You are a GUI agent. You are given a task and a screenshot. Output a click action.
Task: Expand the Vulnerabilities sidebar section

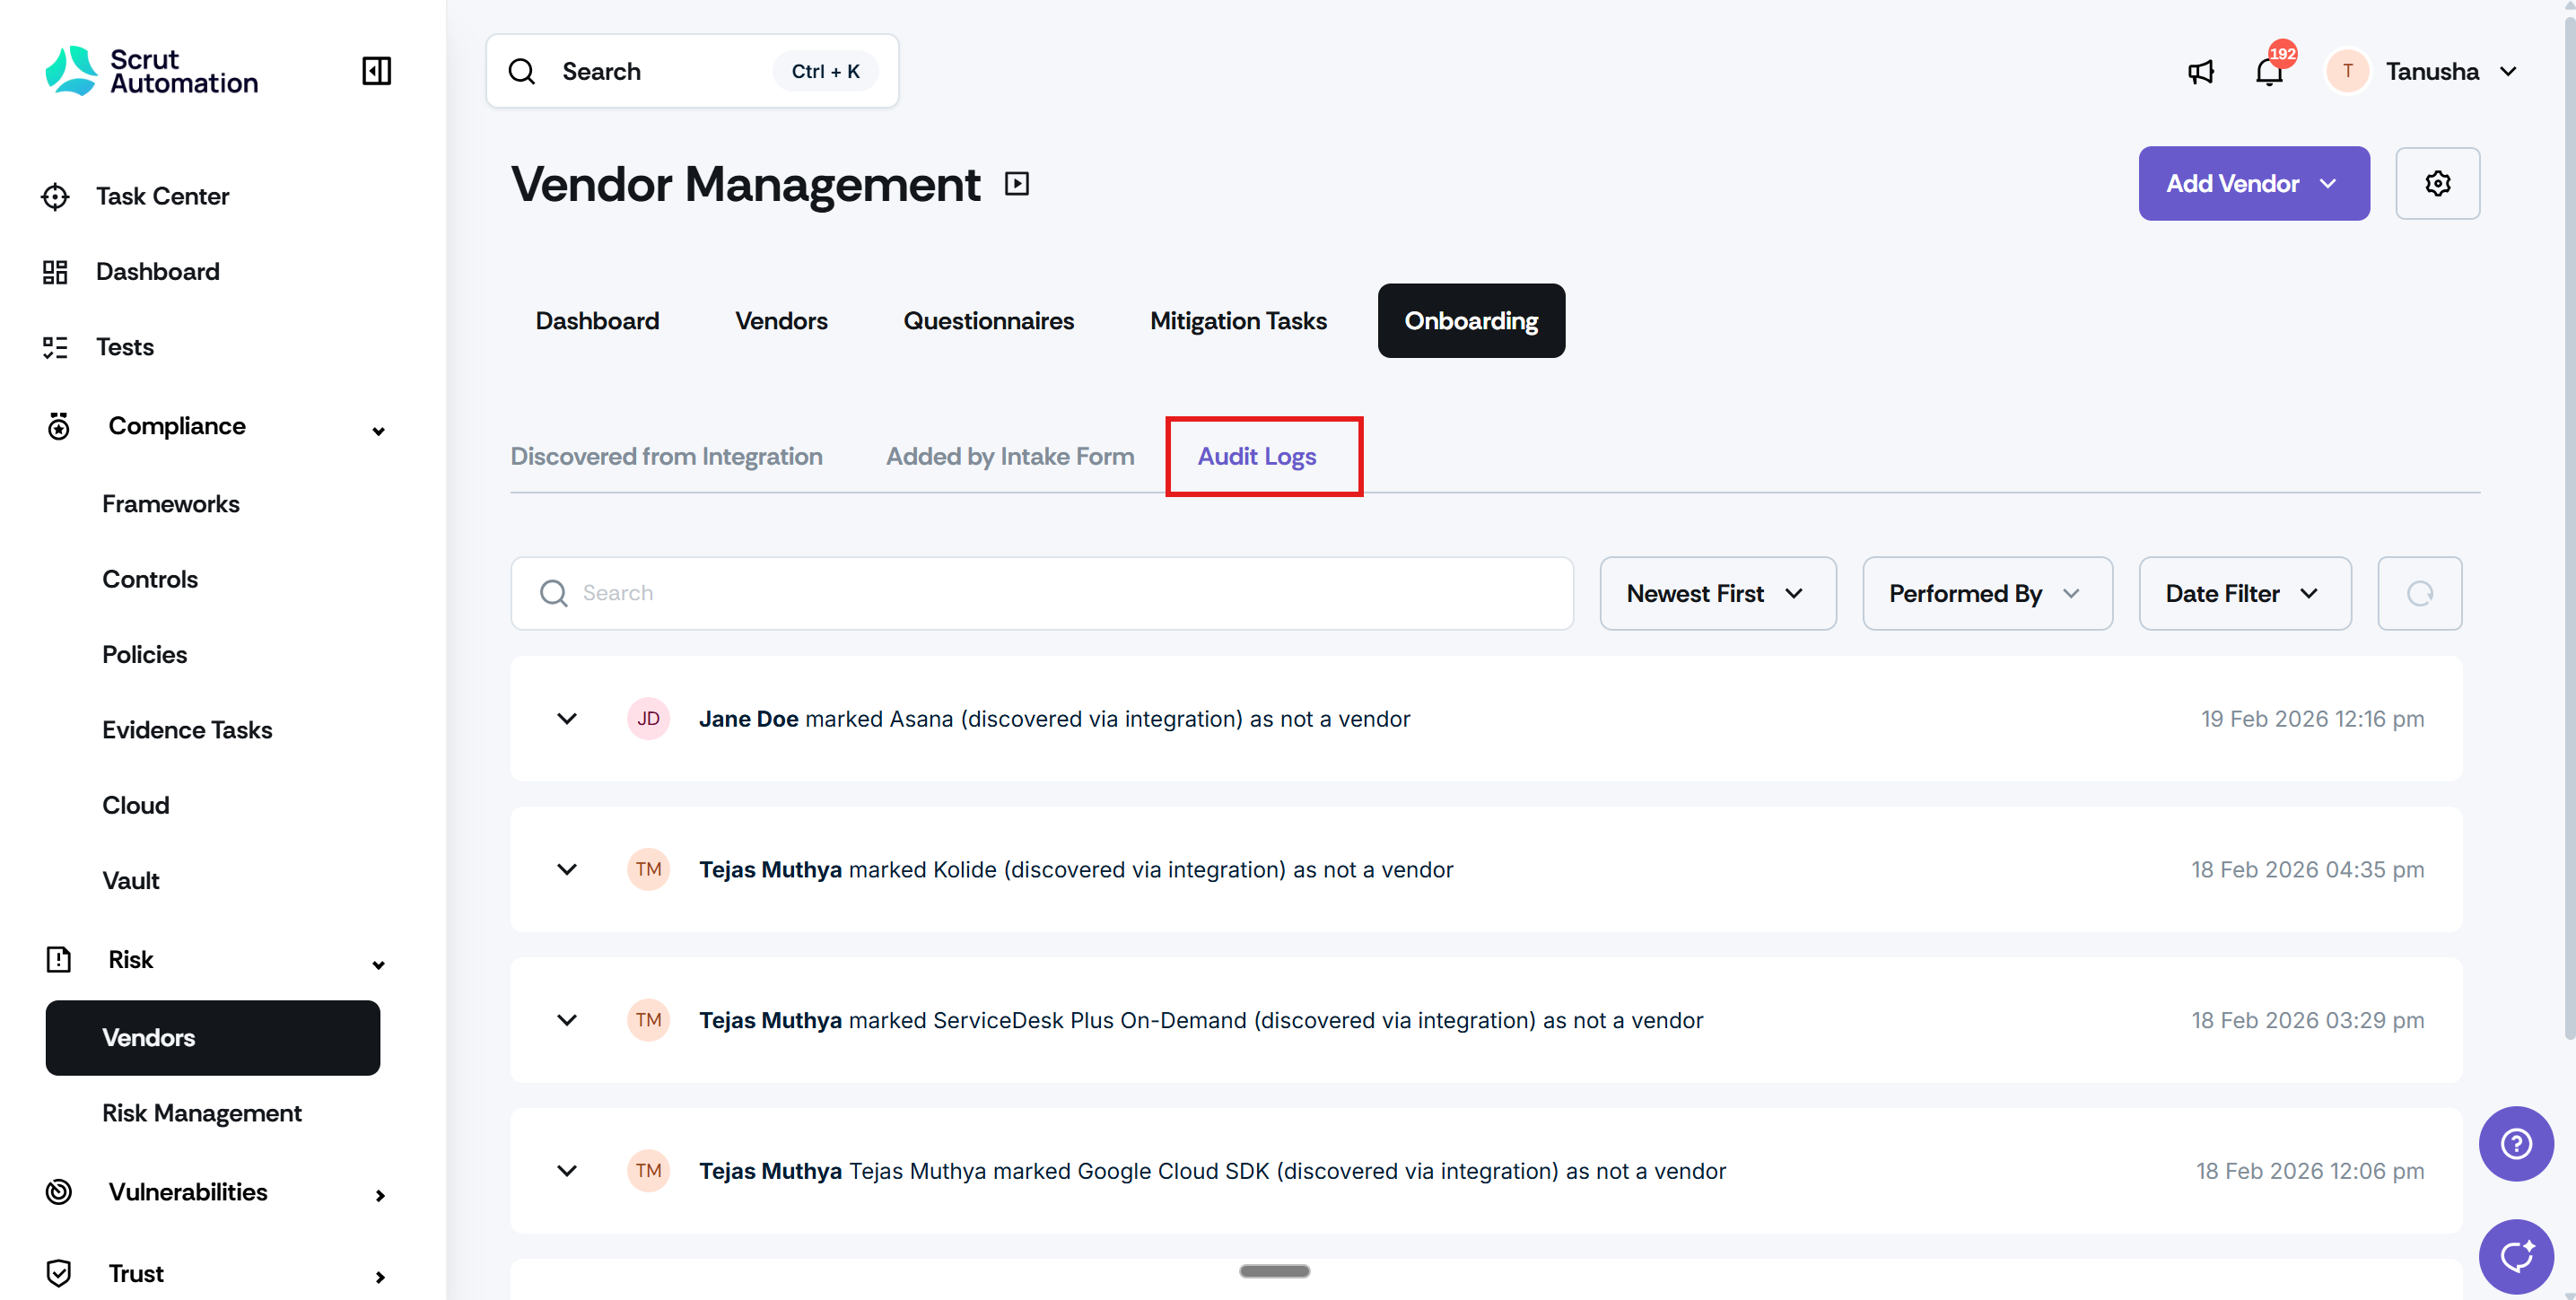click(379, 1195)
